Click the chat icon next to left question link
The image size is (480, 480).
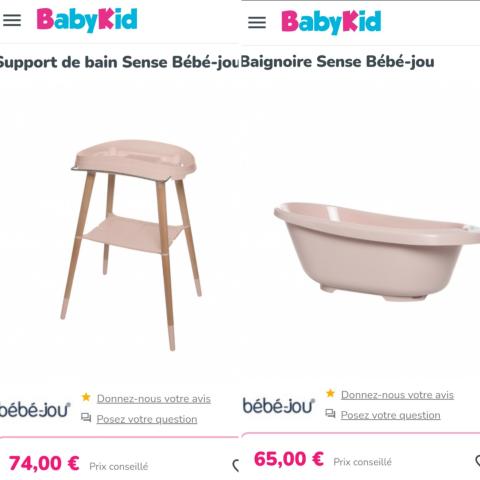point(86,418)
